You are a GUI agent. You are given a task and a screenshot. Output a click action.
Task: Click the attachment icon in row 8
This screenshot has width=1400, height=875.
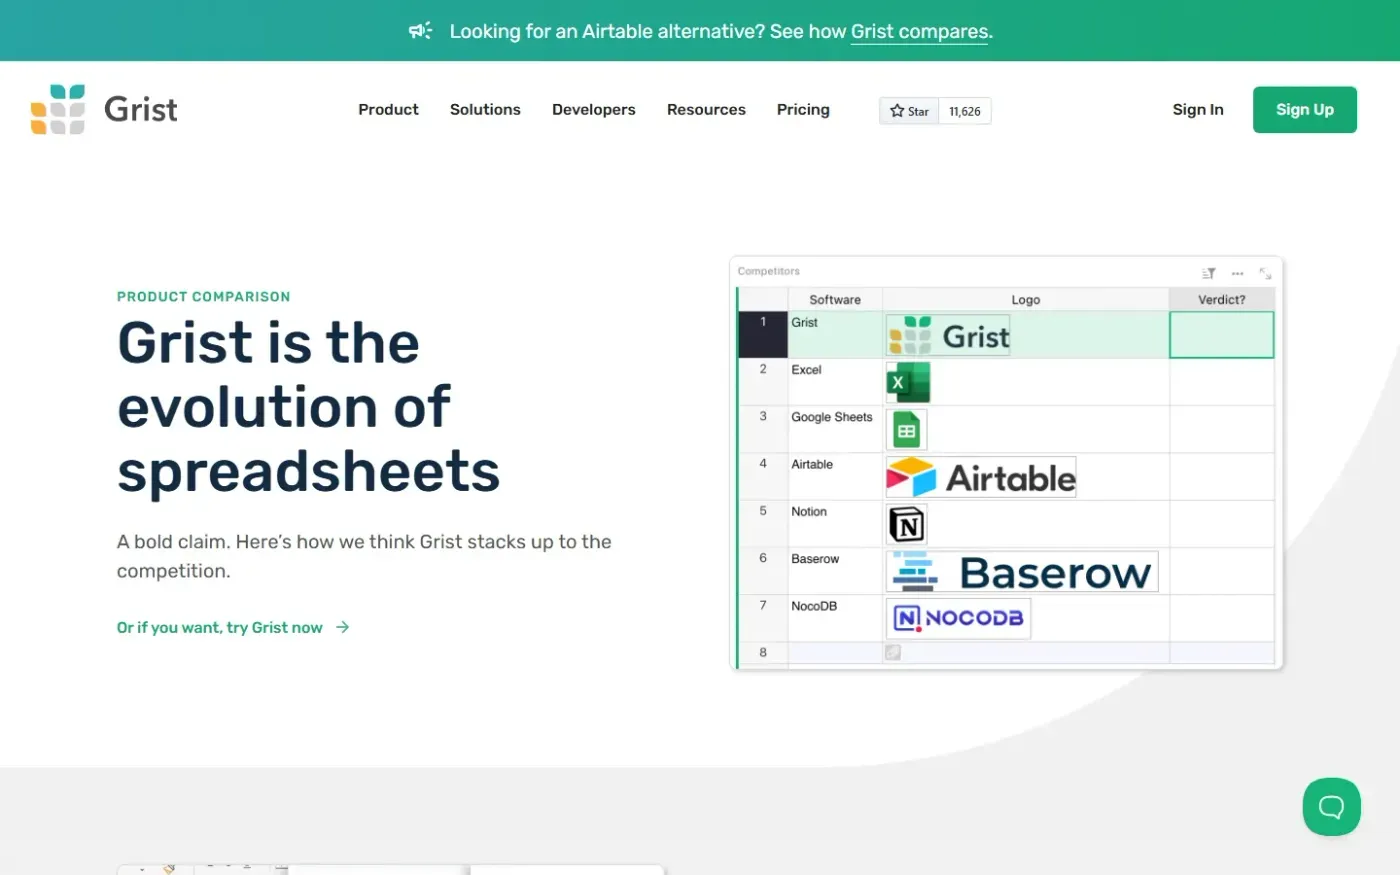click(893, 652)
